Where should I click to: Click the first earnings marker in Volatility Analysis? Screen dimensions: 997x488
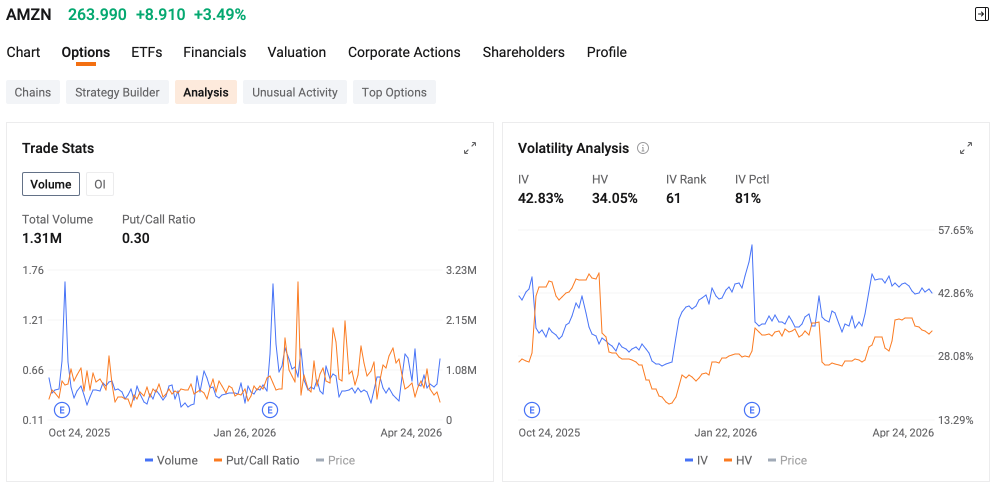[532, 410]
